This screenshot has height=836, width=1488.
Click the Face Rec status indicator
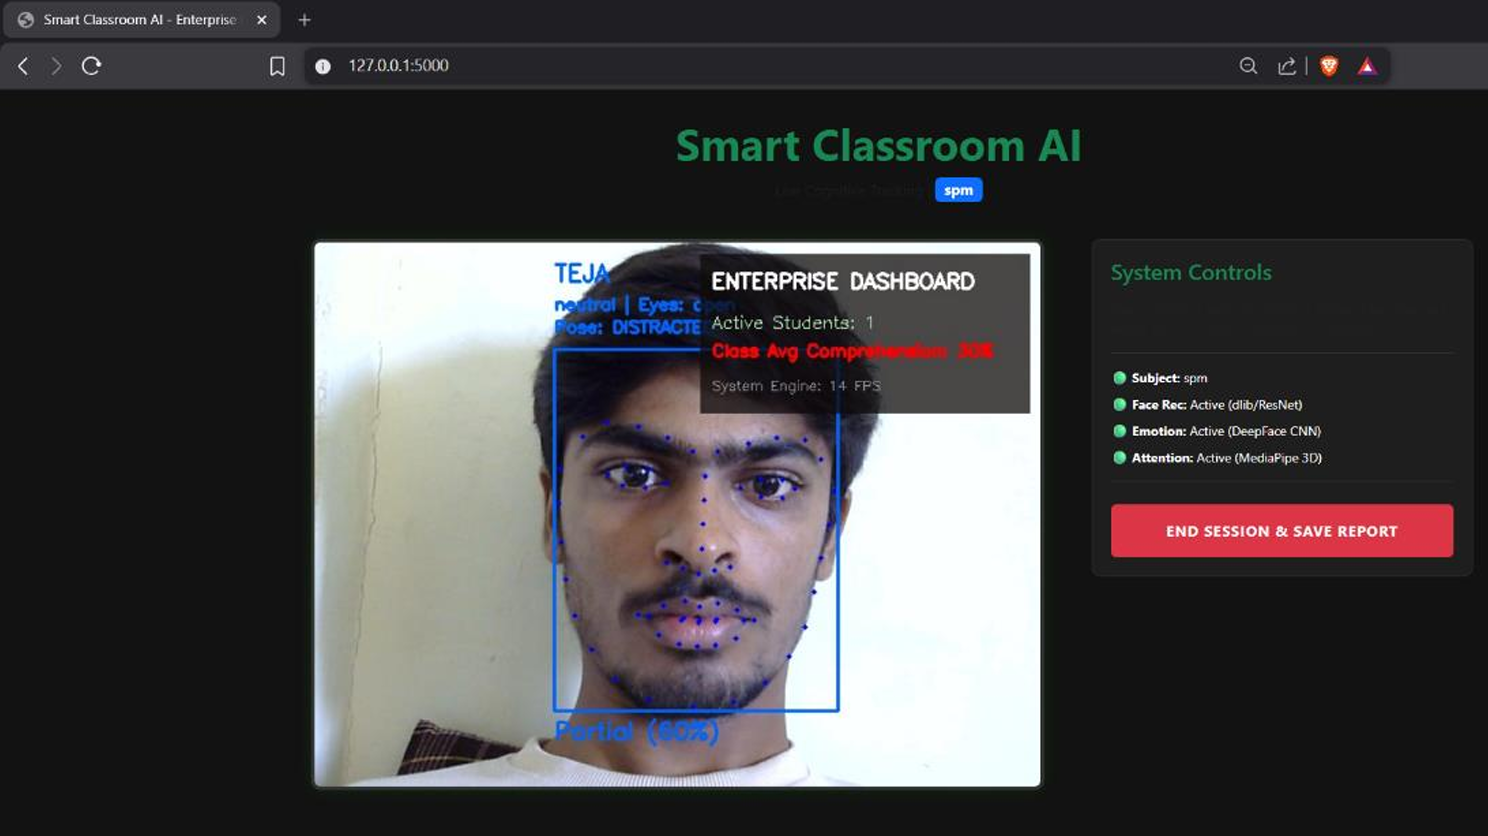1119,405
